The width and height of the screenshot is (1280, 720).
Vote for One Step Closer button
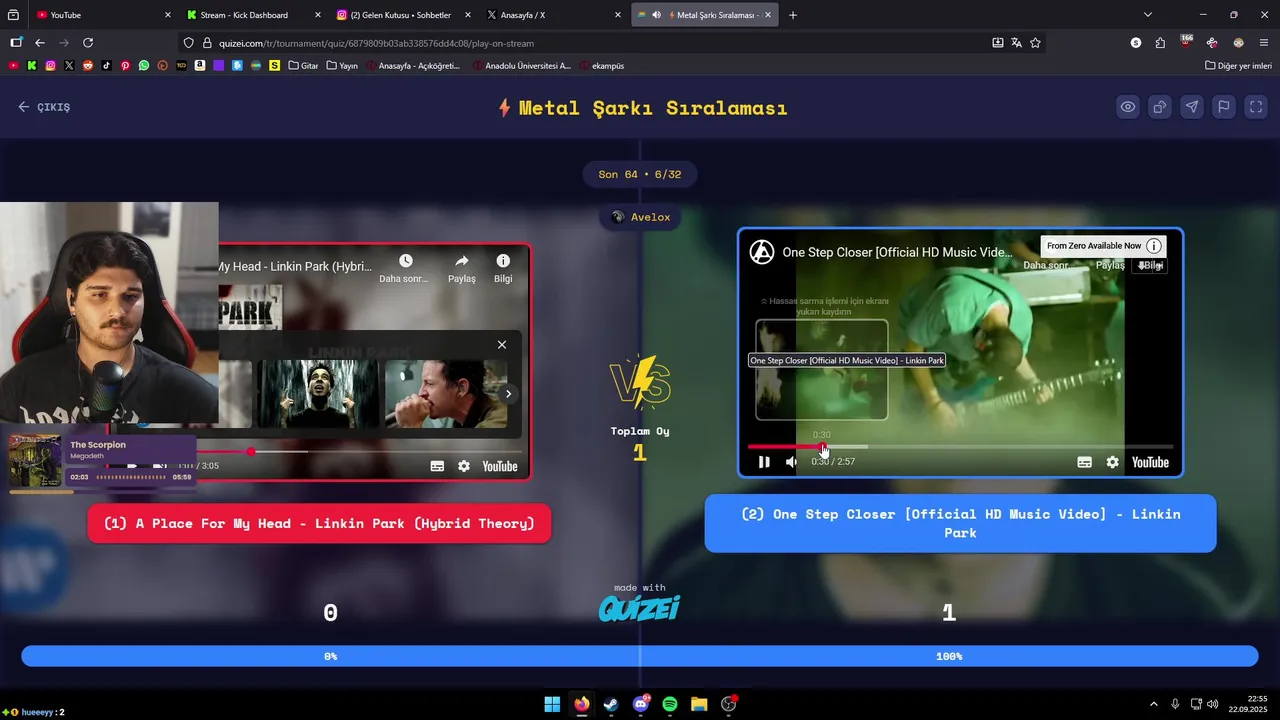(960, 523)
